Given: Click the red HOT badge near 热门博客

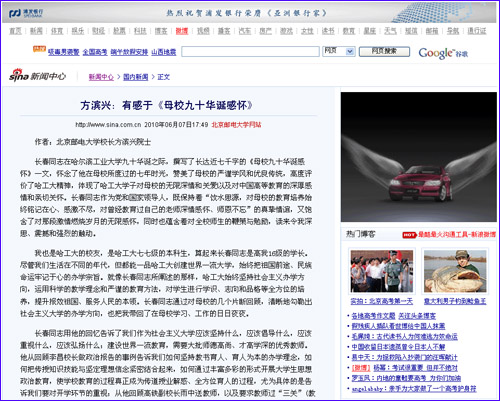Looking at the screenshot, I should tap(409, 235).
